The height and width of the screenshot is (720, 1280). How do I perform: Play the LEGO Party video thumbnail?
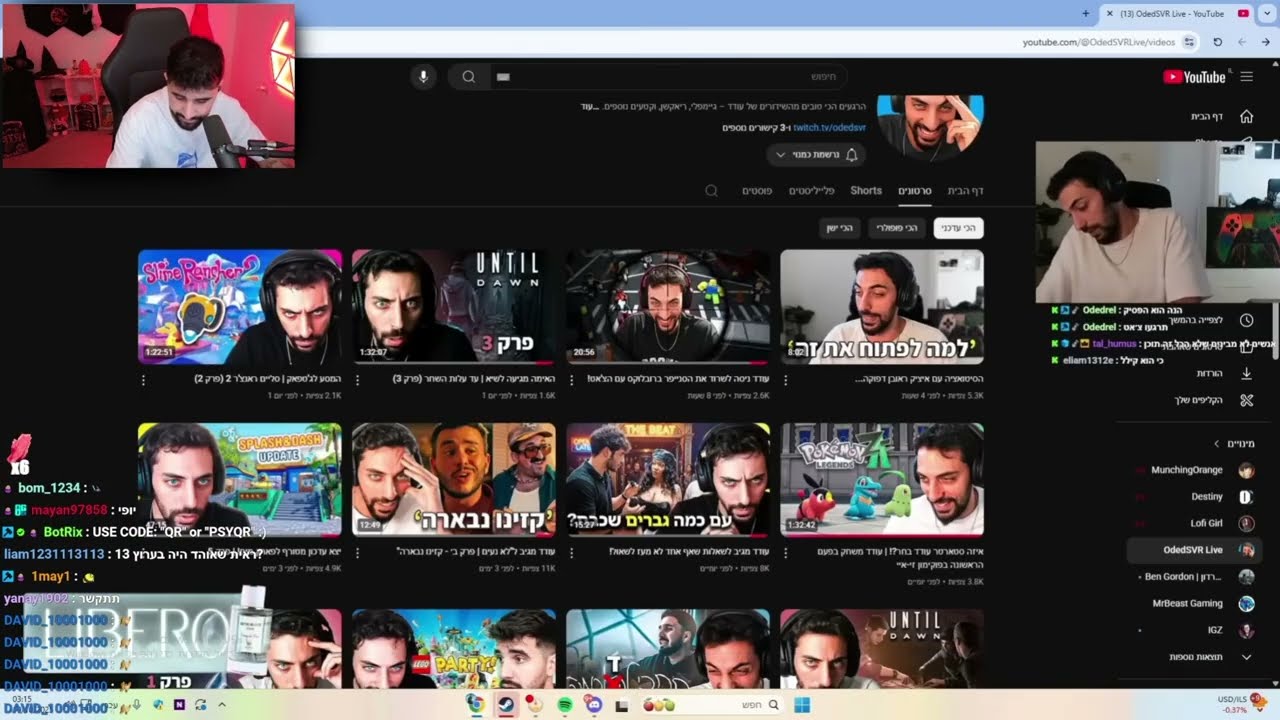[454, 649]
